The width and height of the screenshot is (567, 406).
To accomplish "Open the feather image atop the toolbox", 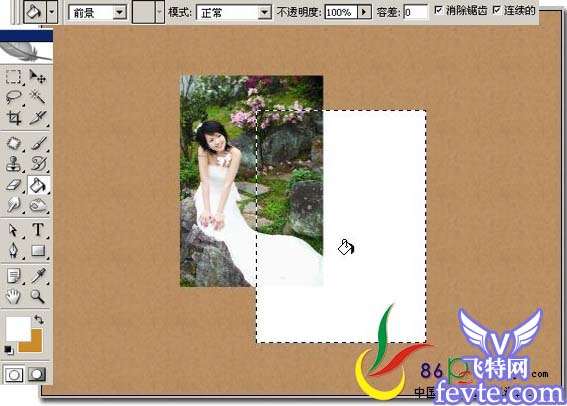I will 26,52.
